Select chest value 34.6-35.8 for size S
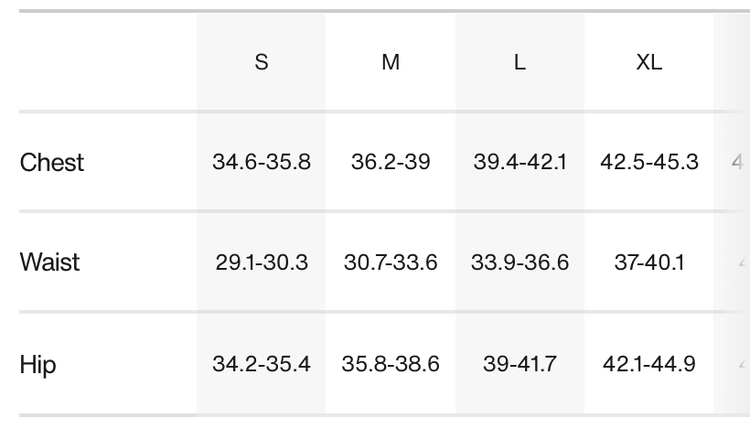The height and width of the screenshot is (439, 750). coord(261,162)
